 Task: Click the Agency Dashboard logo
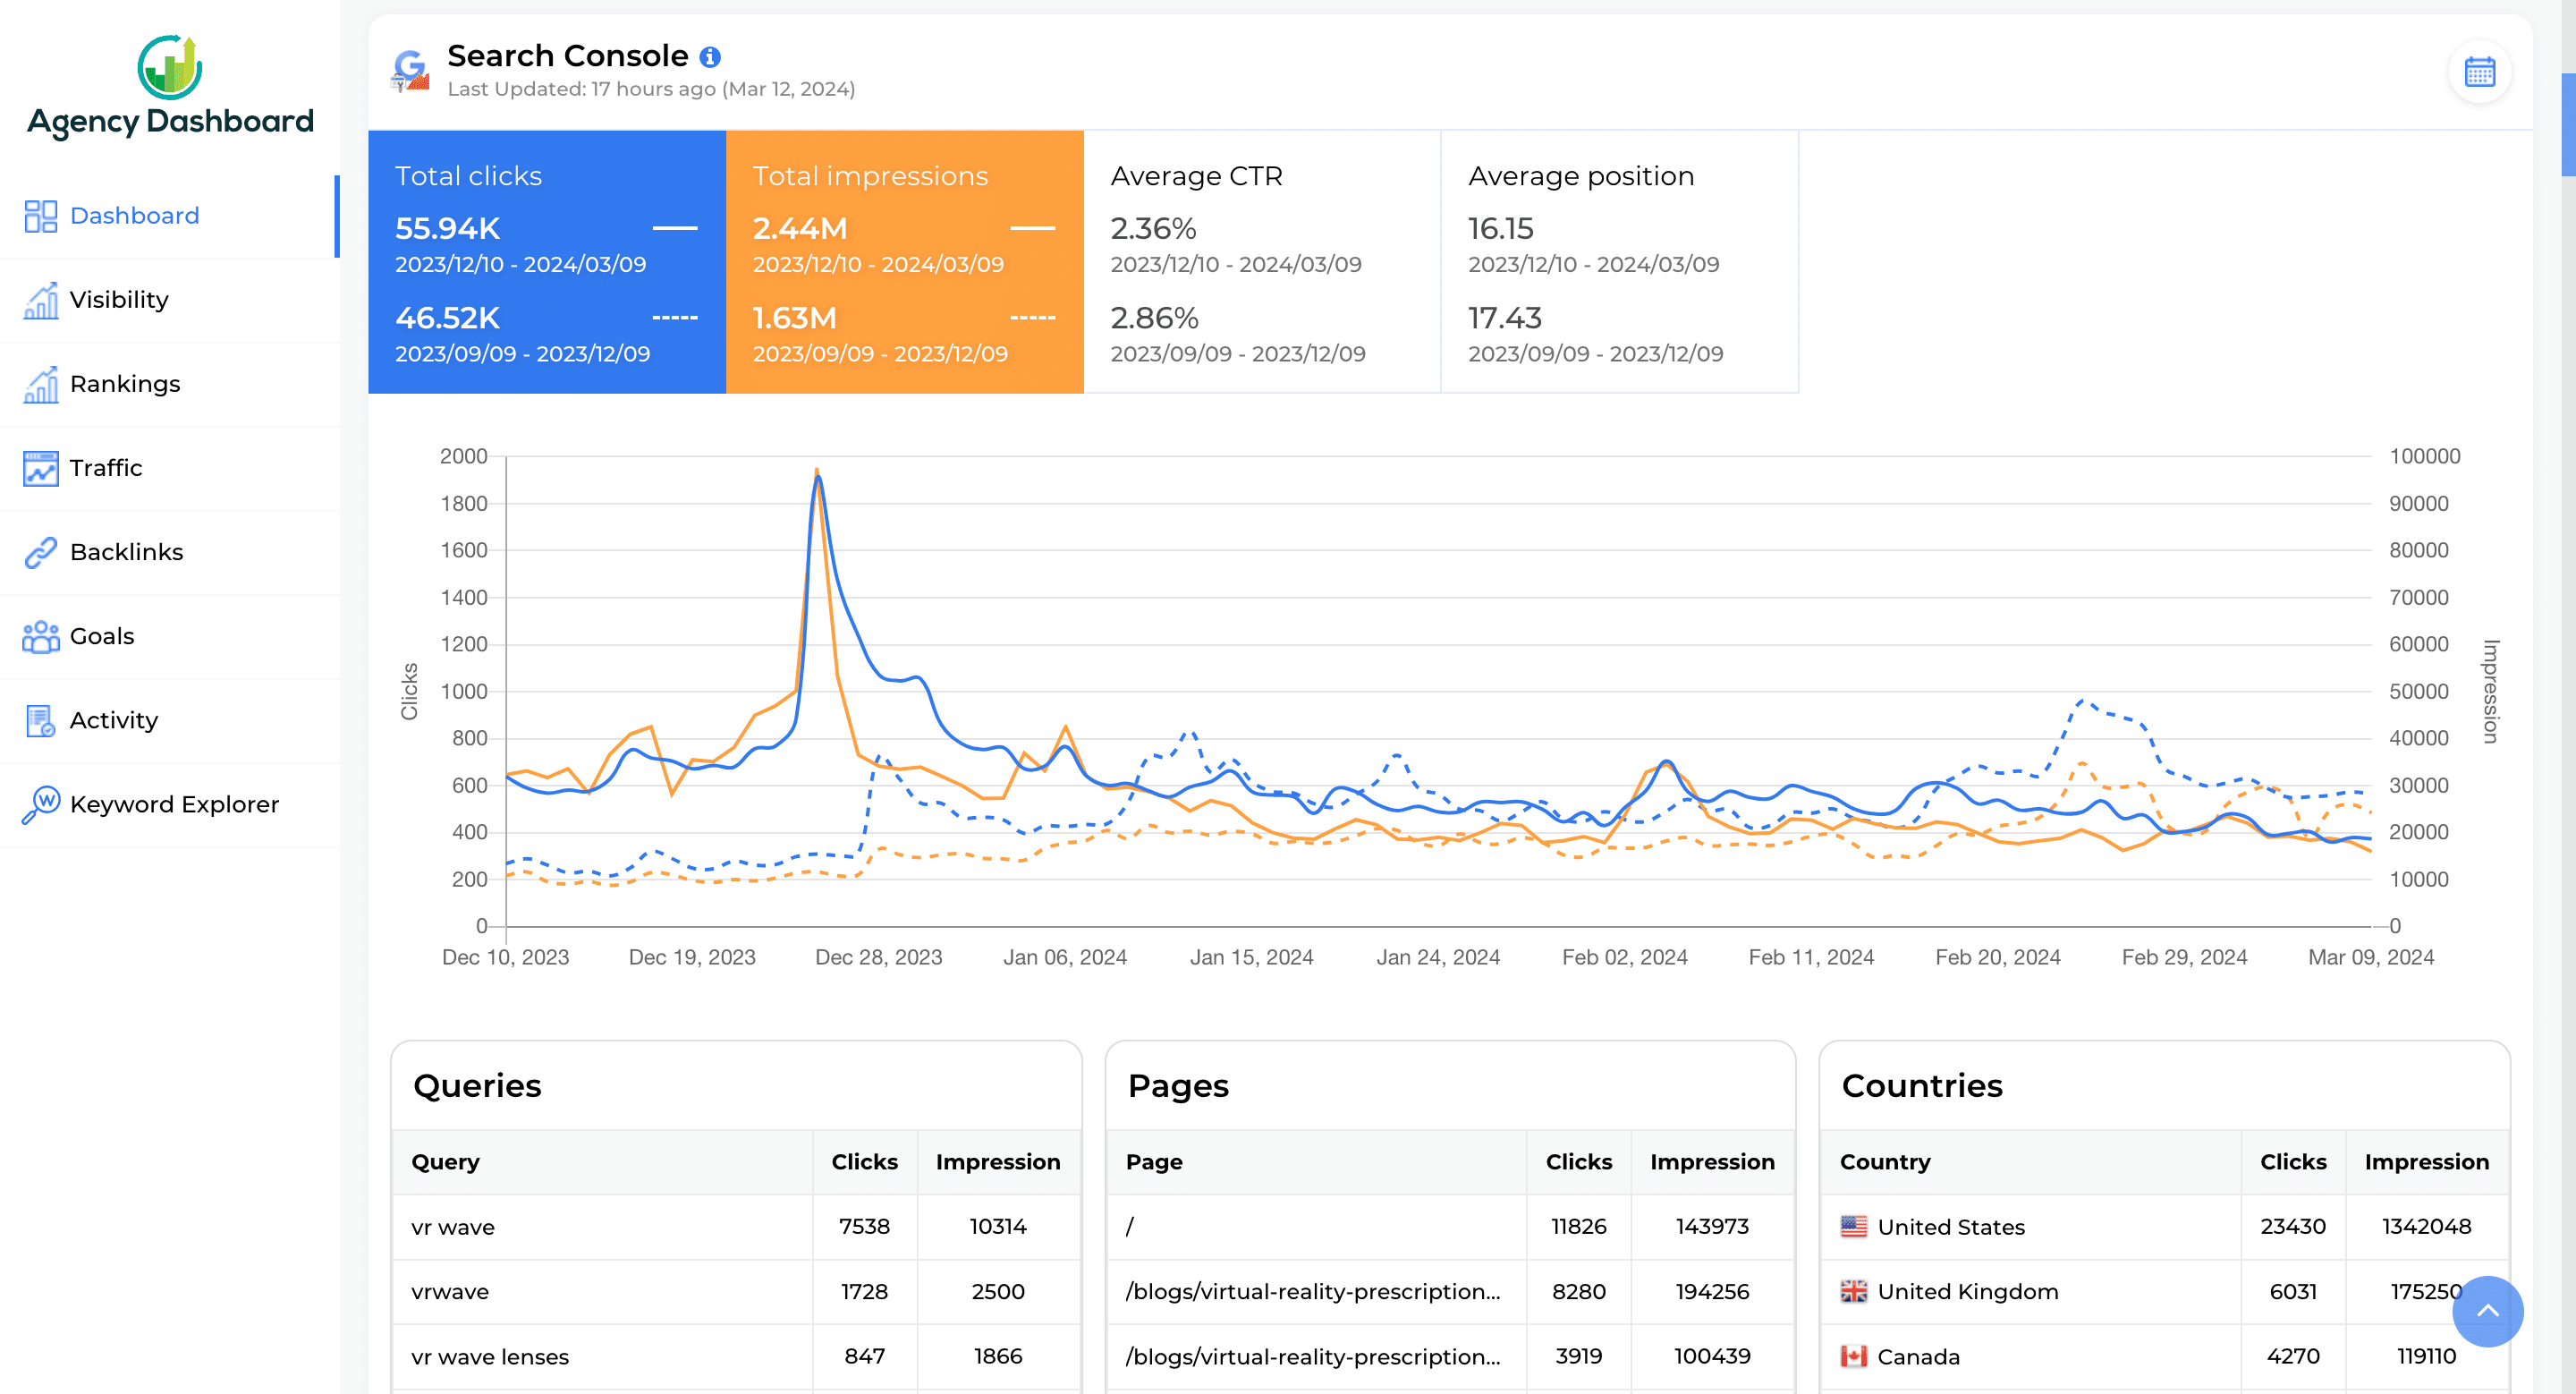pyautogui.click(x=170, y=87)
